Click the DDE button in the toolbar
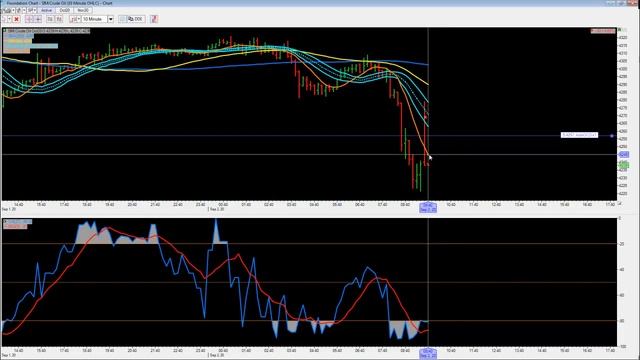640x360 pixels. 136,19
